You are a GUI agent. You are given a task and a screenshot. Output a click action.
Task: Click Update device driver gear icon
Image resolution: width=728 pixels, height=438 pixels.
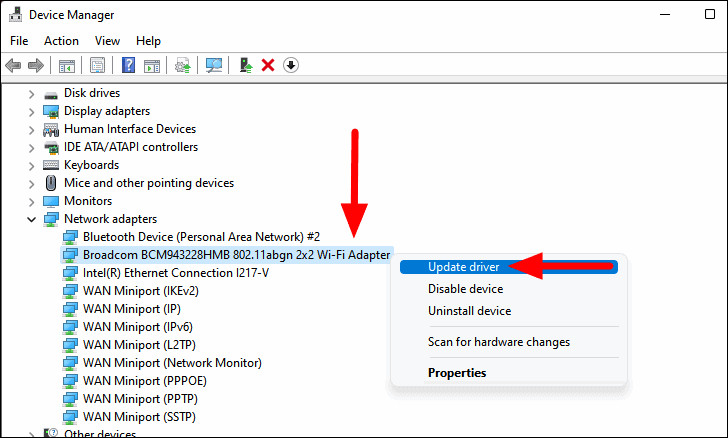(x=183, y=65)
